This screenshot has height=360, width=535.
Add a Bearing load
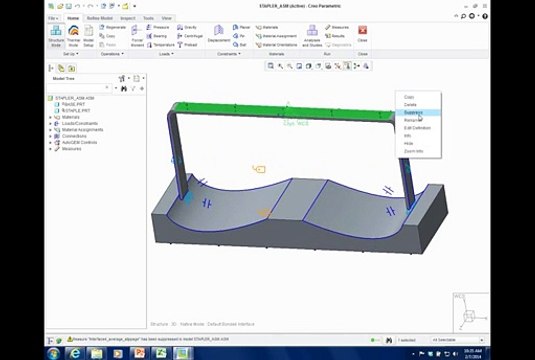click(157, 36)
